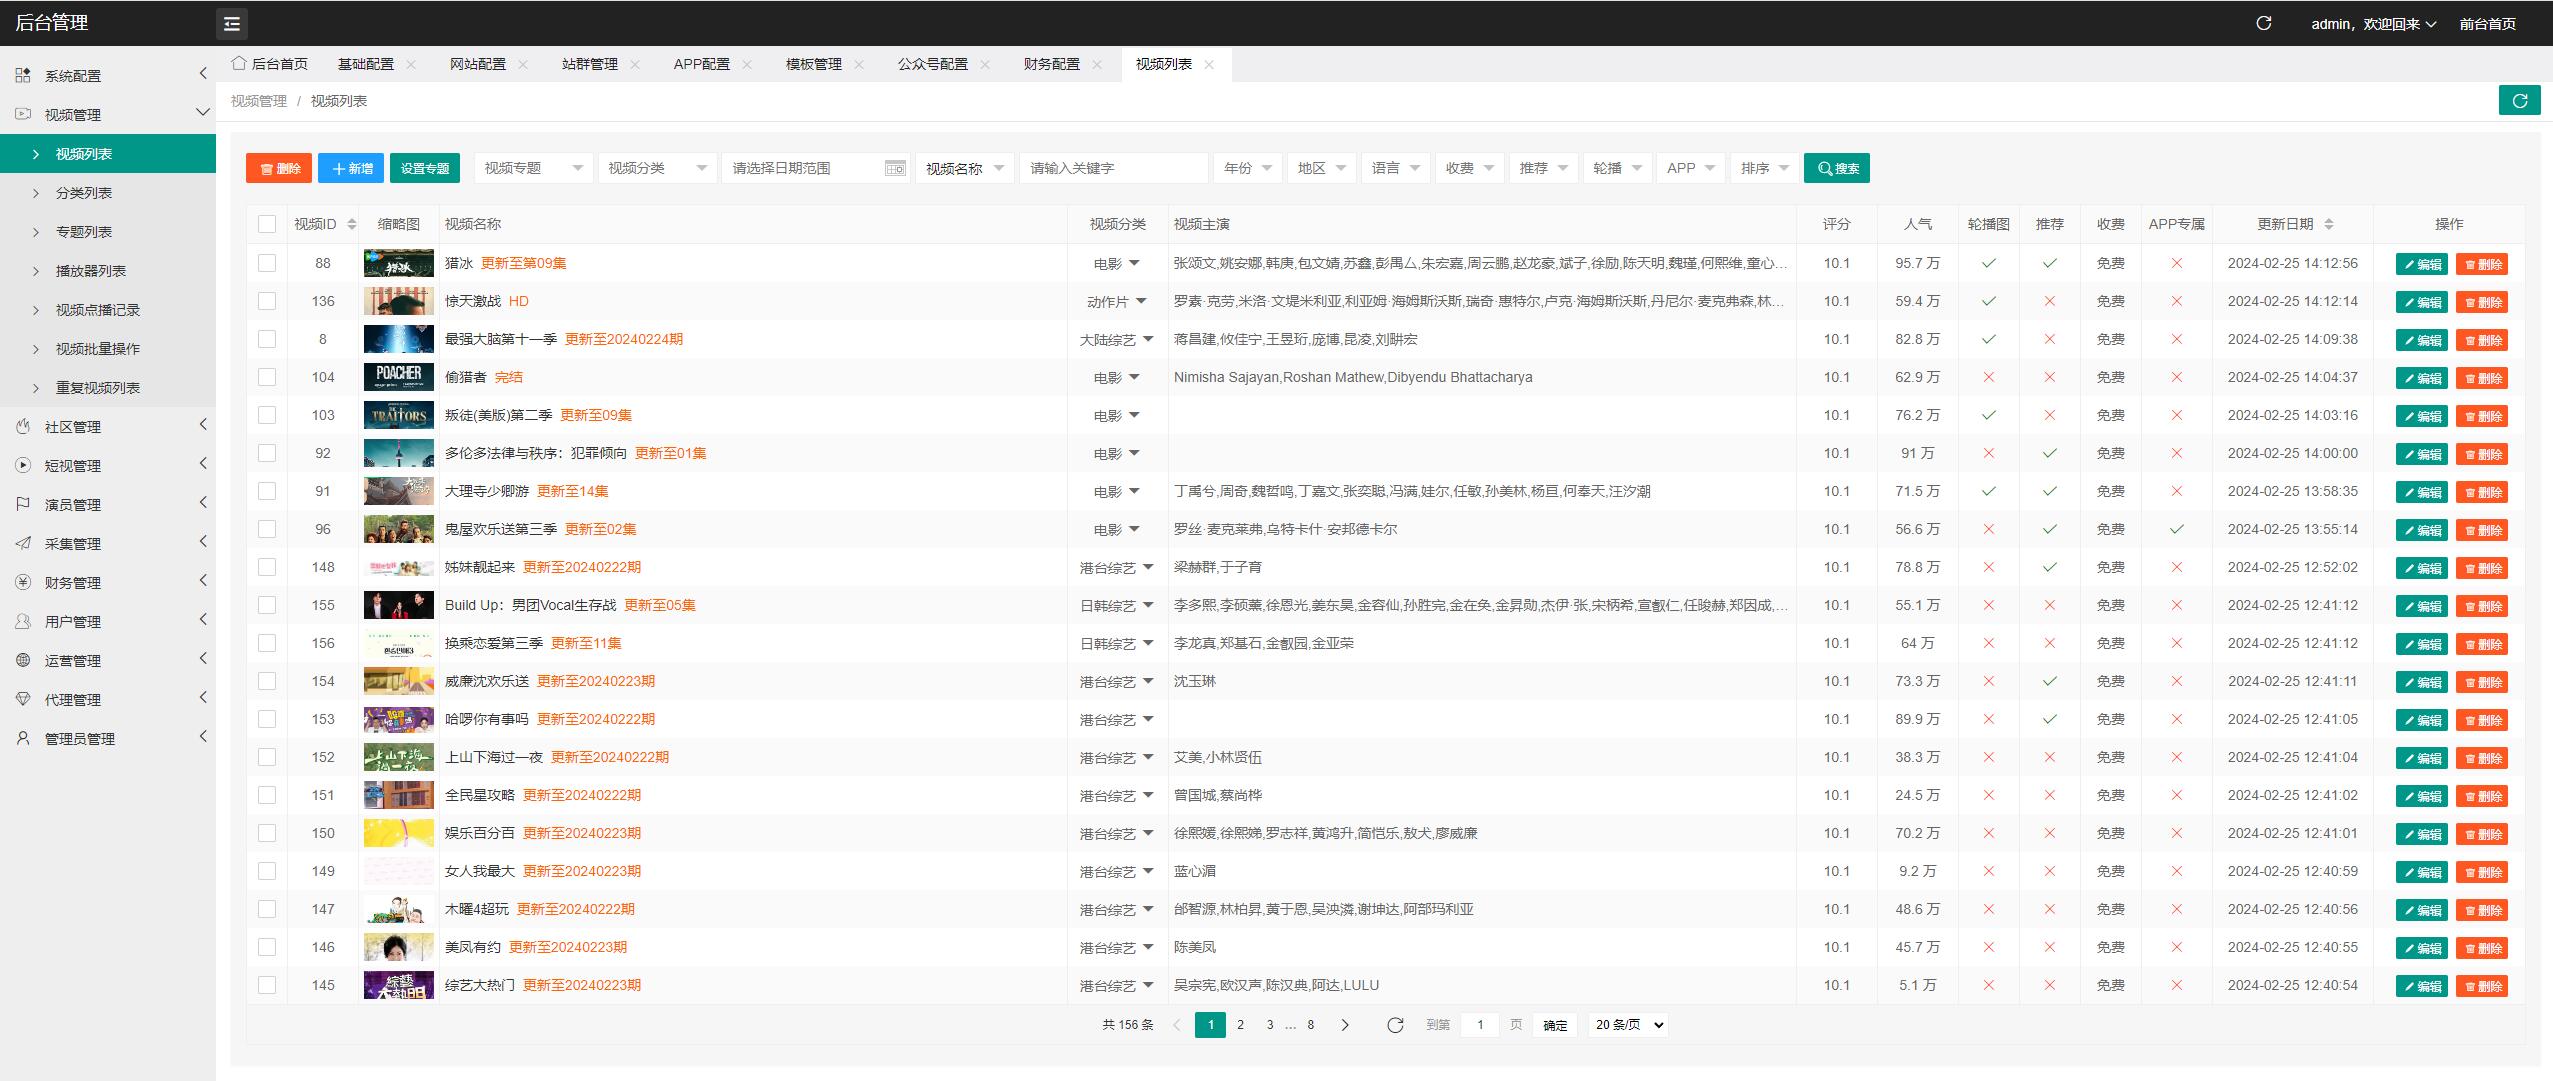Image resolution: width=2553 pixels, height=1081 pixels.
Task: Click the green 搜索 button
Action: 1837,168
